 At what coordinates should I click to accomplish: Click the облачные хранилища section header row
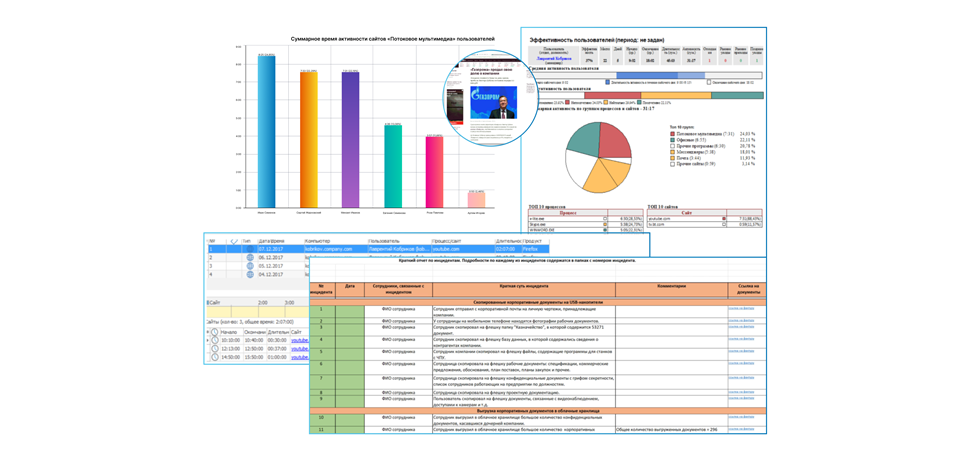538,410
